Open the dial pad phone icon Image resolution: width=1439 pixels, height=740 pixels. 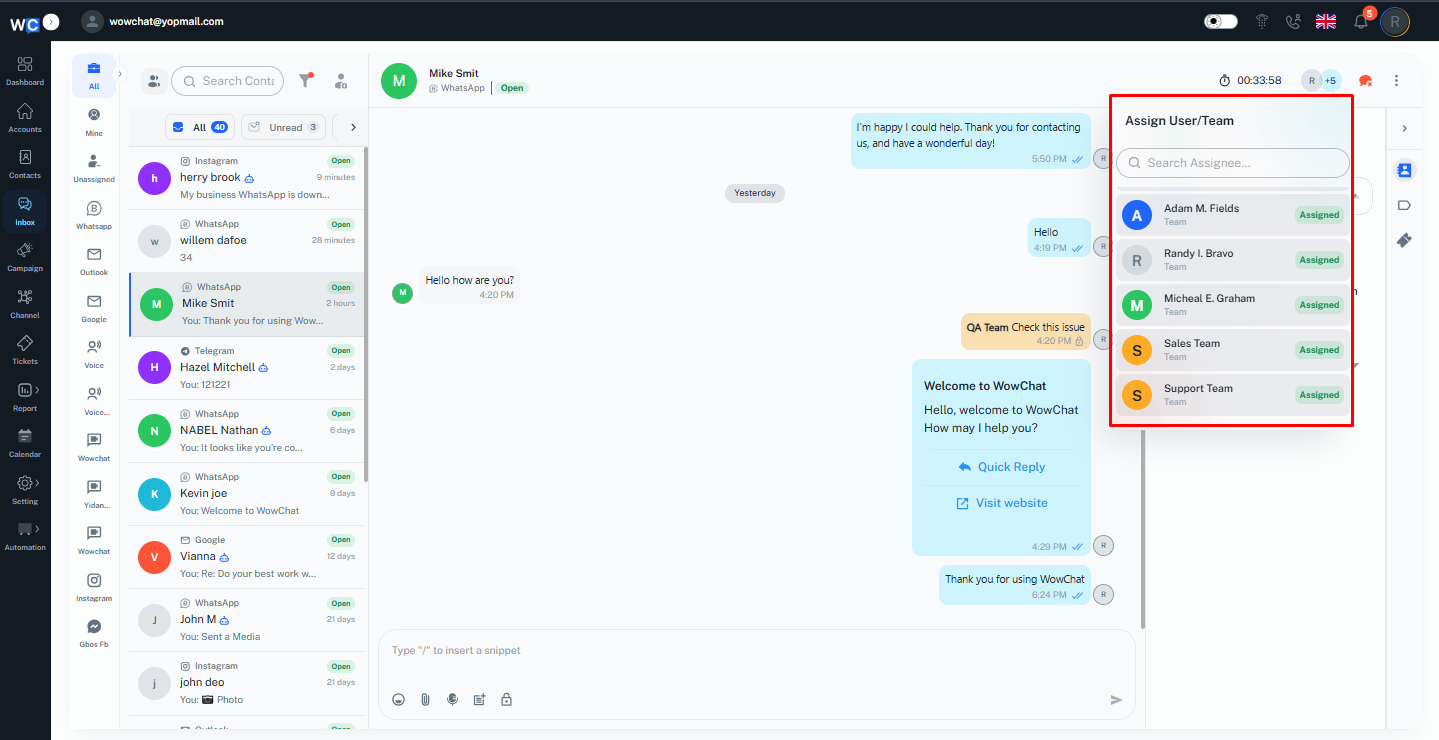(x=1261, y=21)
